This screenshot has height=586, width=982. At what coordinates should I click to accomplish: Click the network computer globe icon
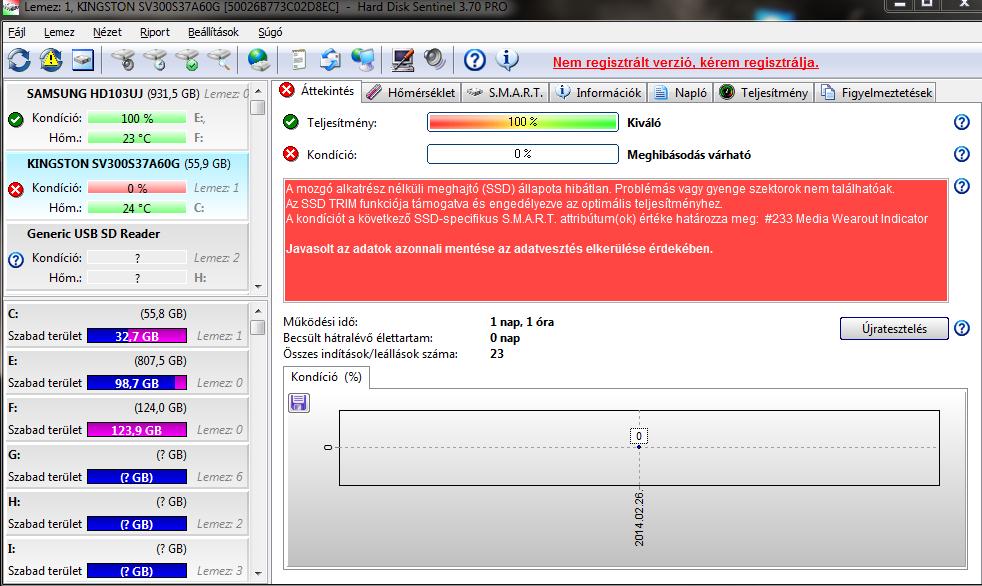click(x=363, y=60)
